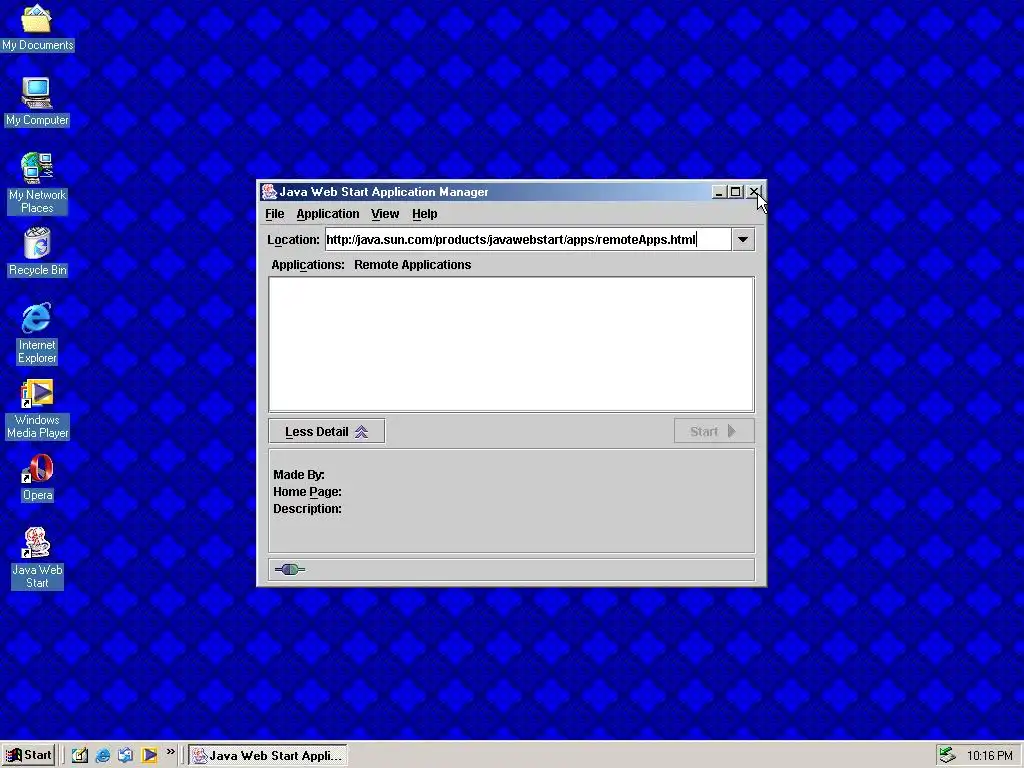Viewport: 1024px width, 768px height.
Task: Launch Internet Explorer from quick launch
Action: click(x=103, y=755)
